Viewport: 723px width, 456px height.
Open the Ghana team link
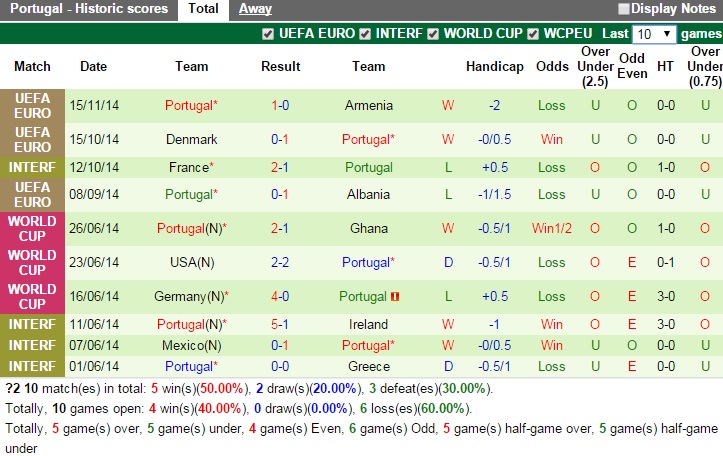[368, 228]
